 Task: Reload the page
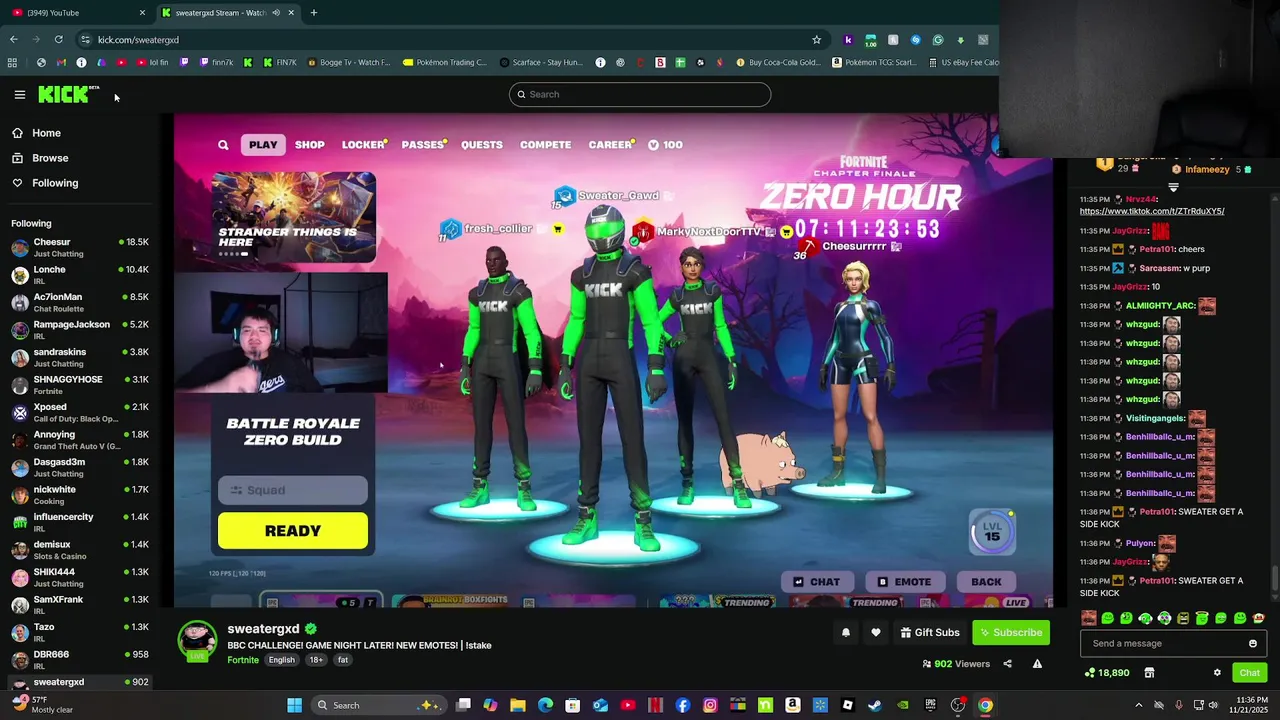59,40
